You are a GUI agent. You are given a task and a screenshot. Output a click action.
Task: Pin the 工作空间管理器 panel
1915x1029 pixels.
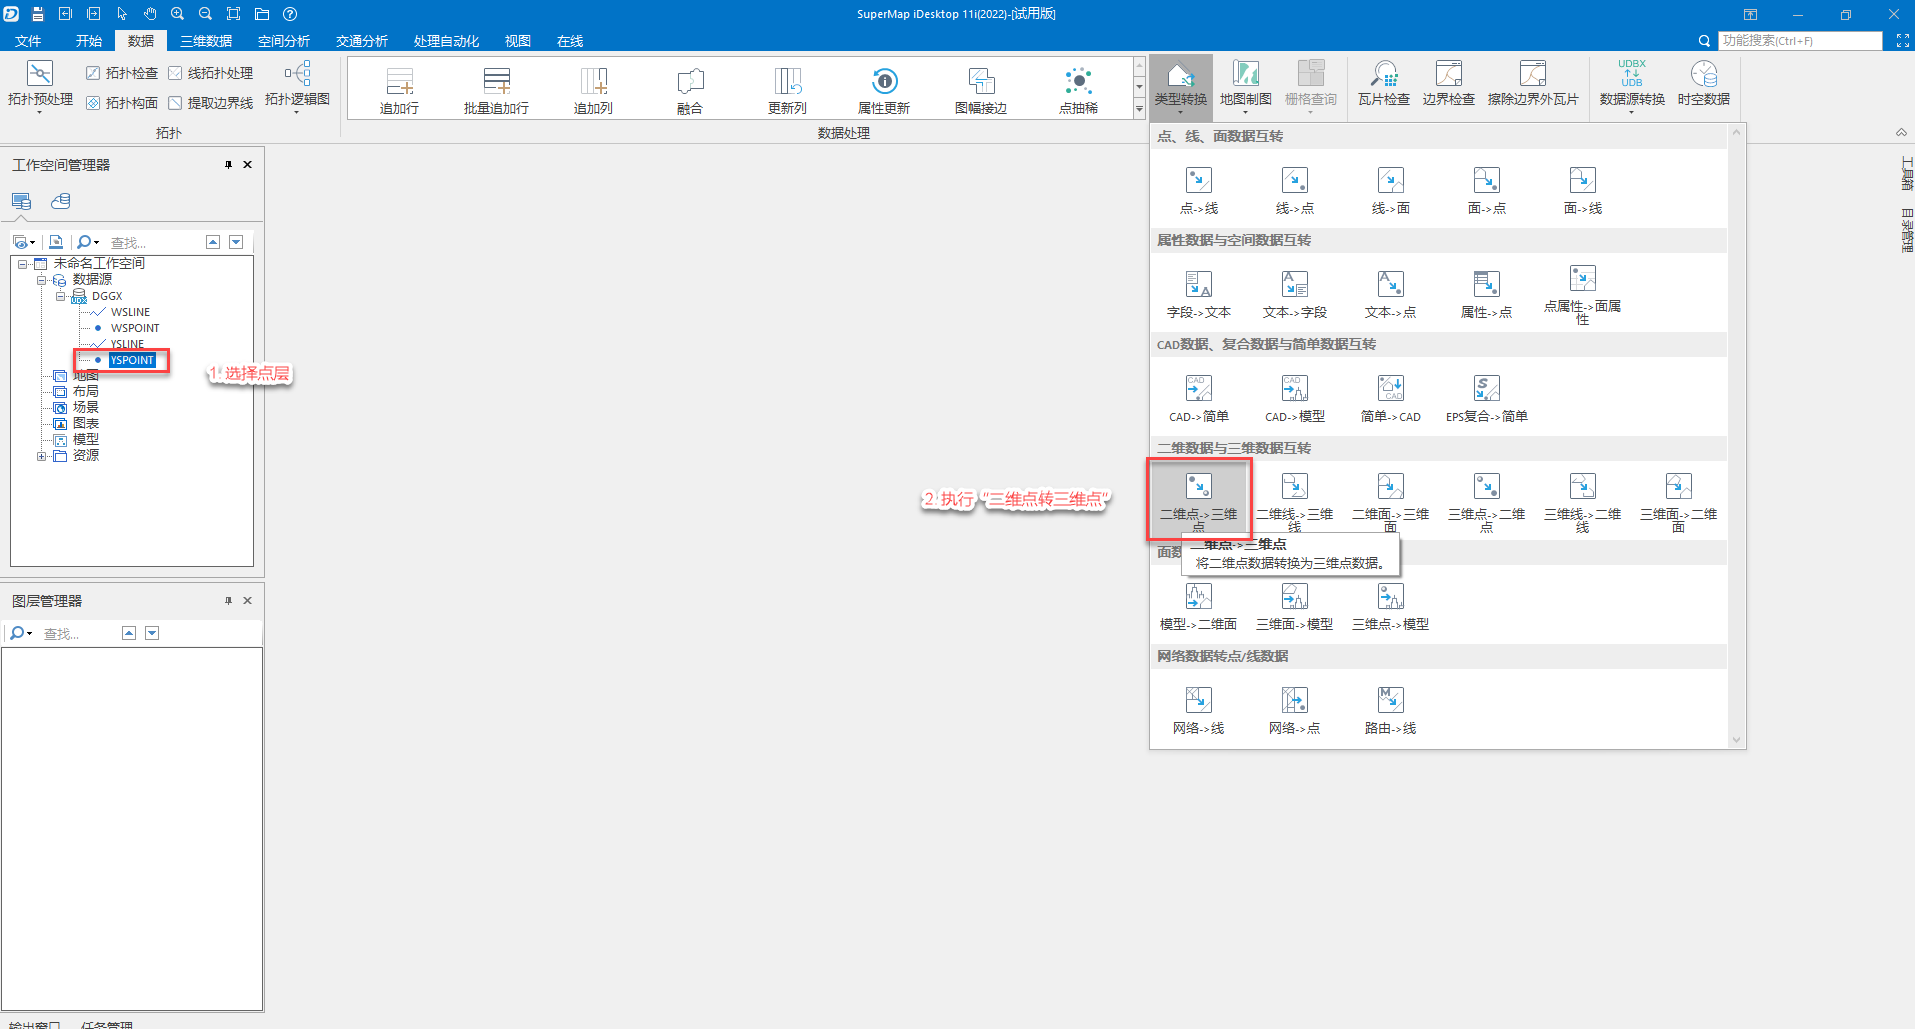coord(228,165)
